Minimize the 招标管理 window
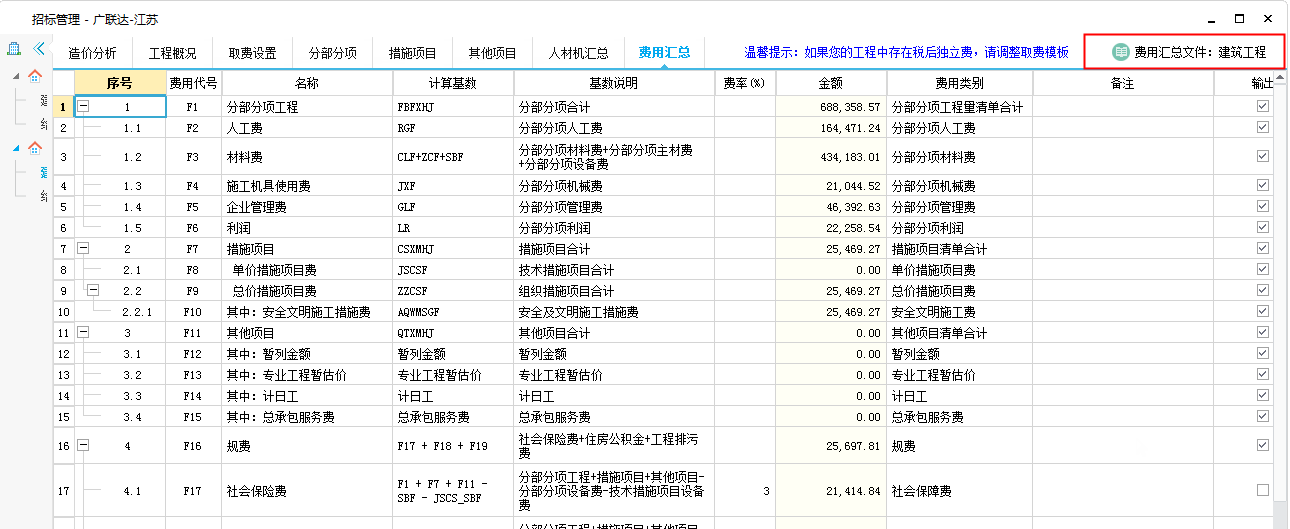 click(1211, 18)
